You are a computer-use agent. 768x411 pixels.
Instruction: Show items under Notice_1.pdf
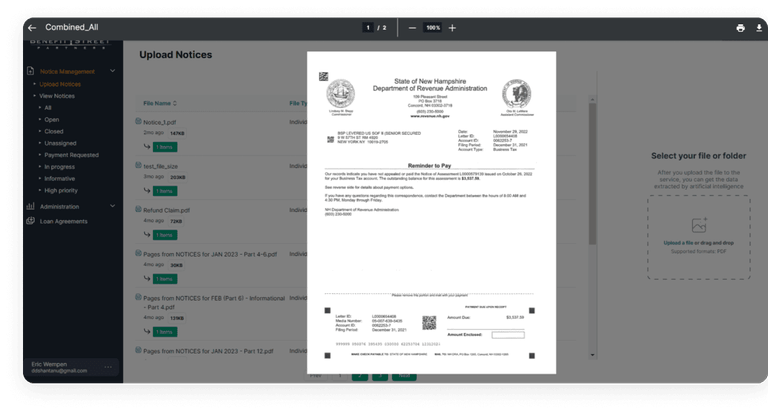click(165, 147)
